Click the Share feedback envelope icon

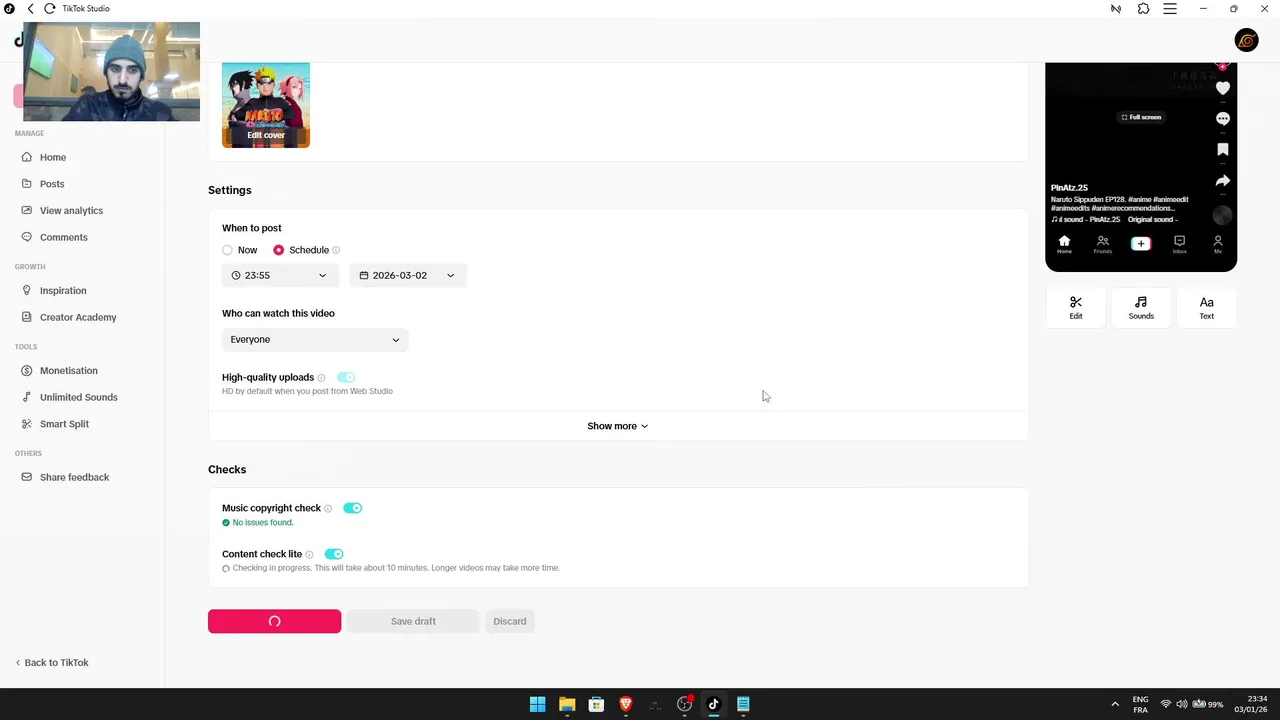[27, 477]
